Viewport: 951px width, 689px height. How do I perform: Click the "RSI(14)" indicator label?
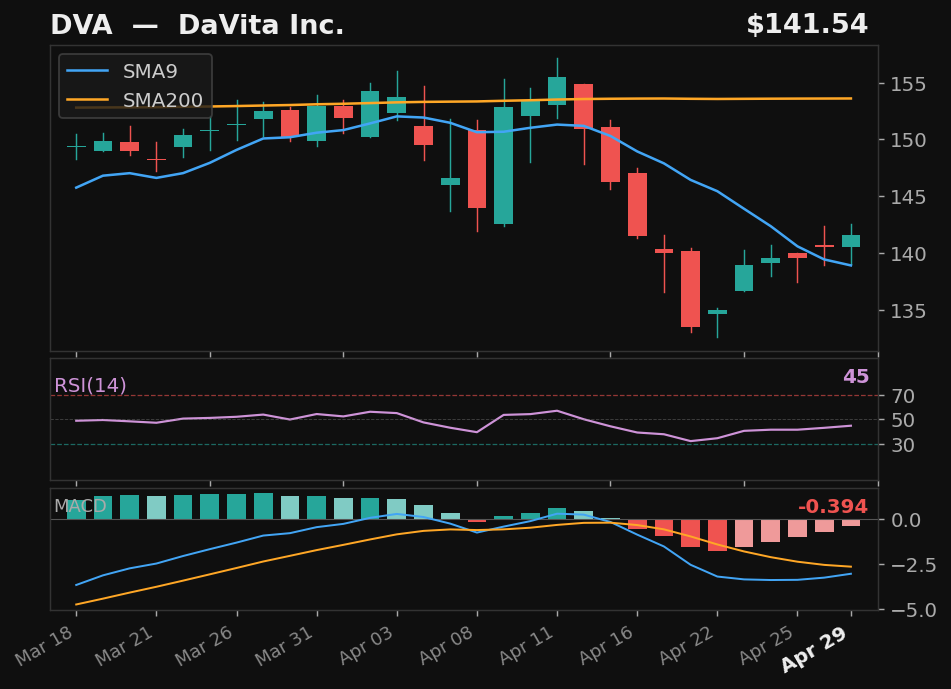click(x=90, y=385)
